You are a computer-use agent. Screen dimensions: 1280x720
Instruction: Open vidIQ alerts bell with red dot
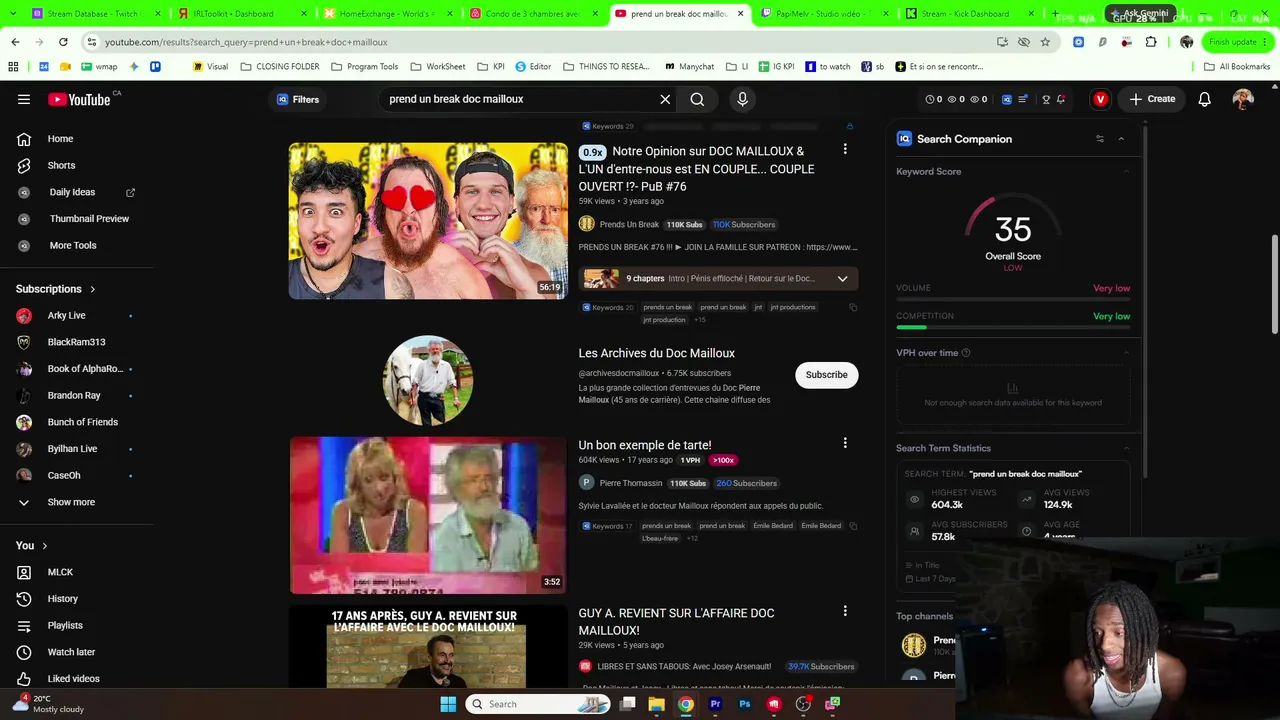click(1061, 99)
